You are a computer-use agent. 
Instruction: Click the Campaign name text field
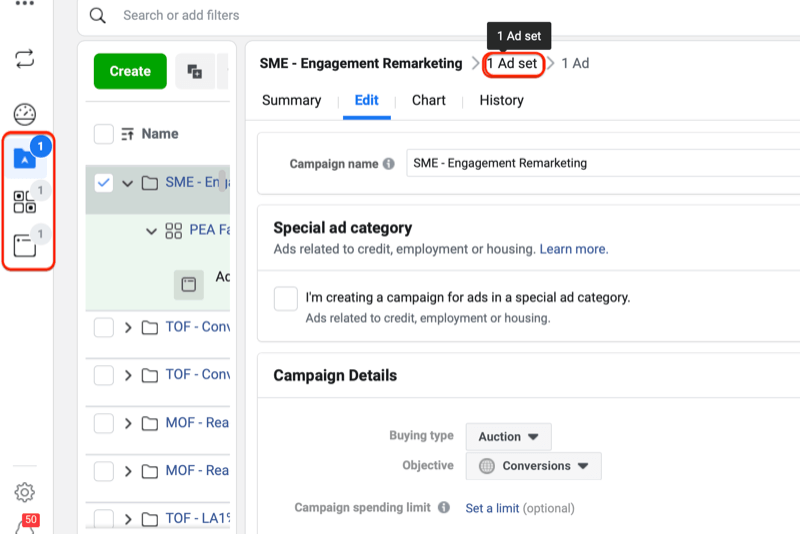pyautogui.click(x=600, y=163)
